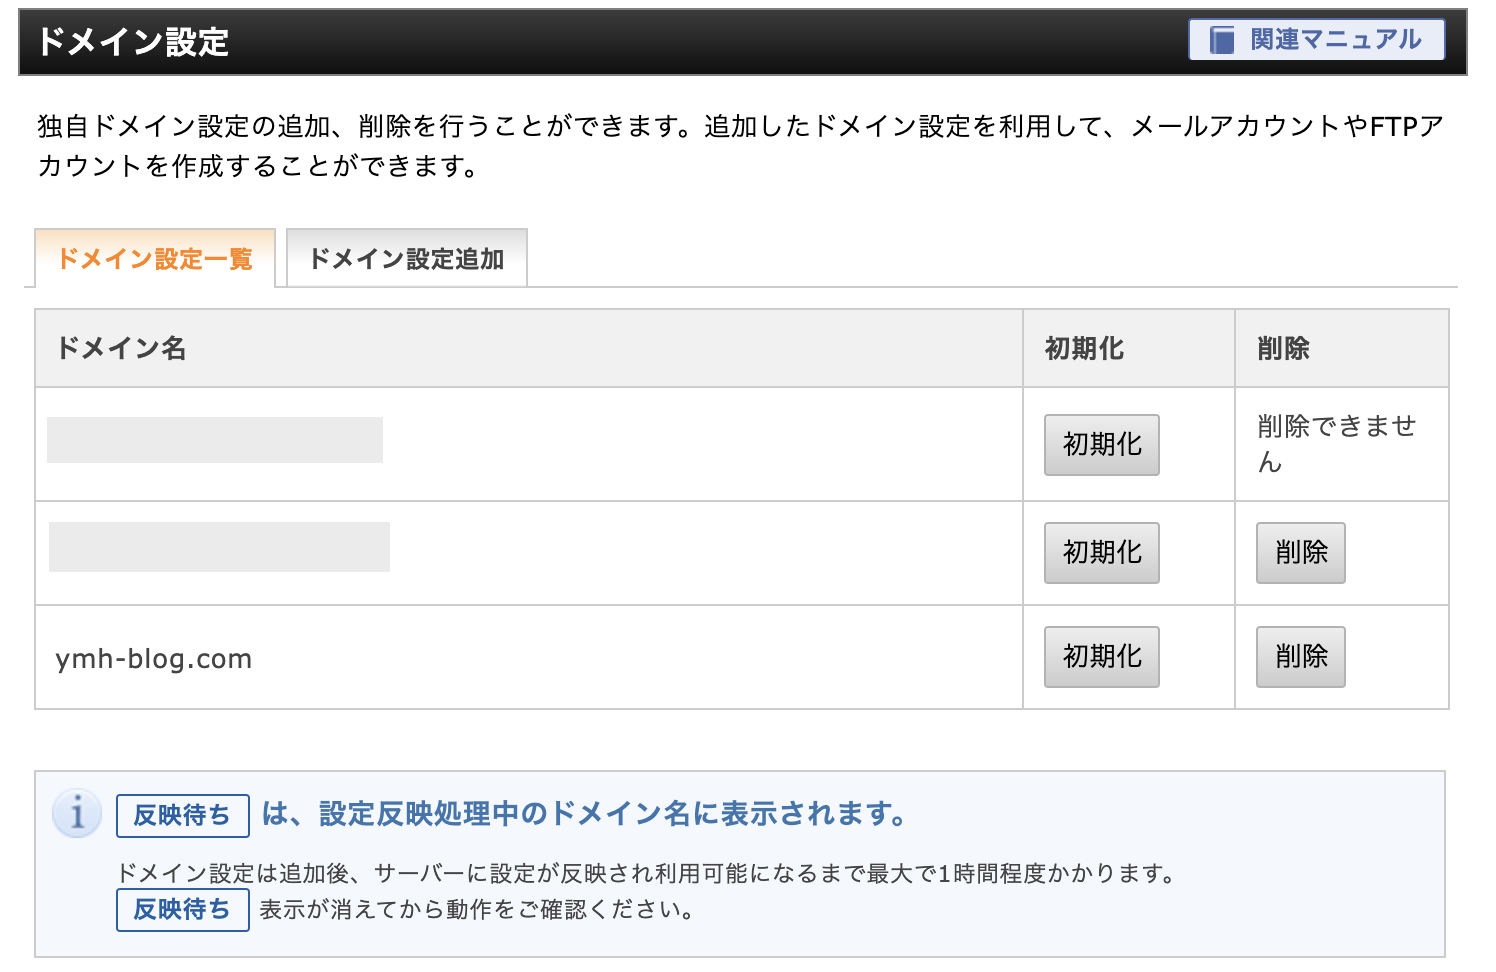Click the lower 反映待ち badge before 表示が消えてから

pos(182,910)
